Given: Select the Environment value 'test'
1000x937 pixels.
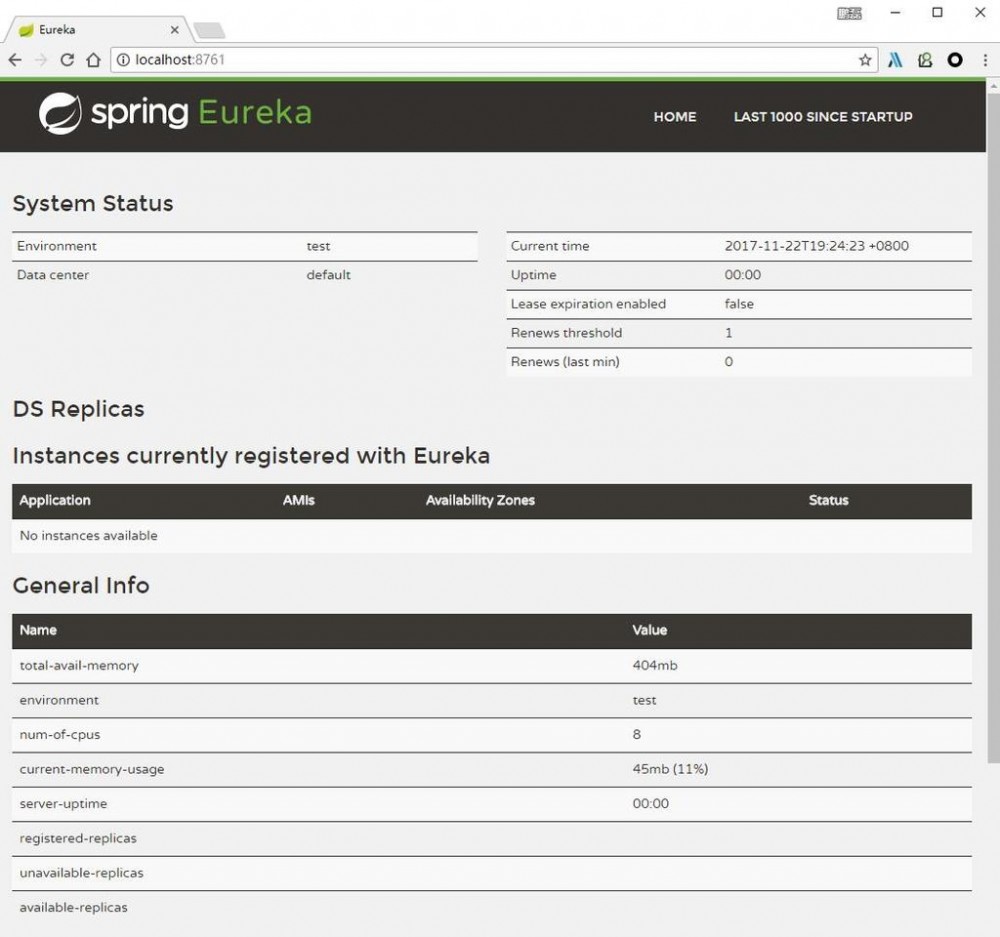Looking at the screenshot, I should [x=318, y=246].
